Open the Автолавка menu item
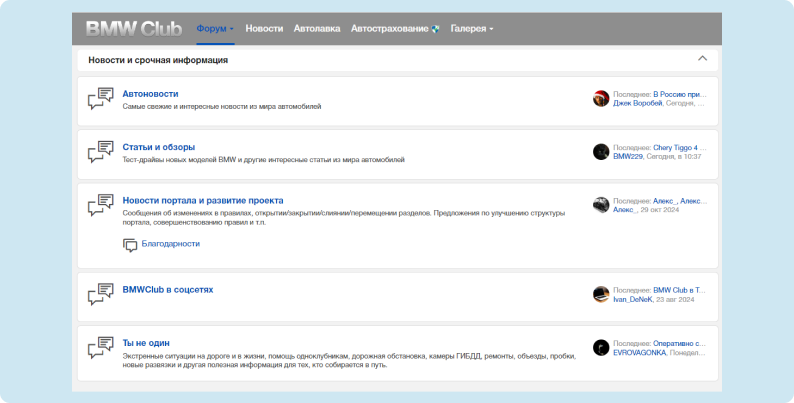This screenshot has width=794, height=403. pos(317,29)
